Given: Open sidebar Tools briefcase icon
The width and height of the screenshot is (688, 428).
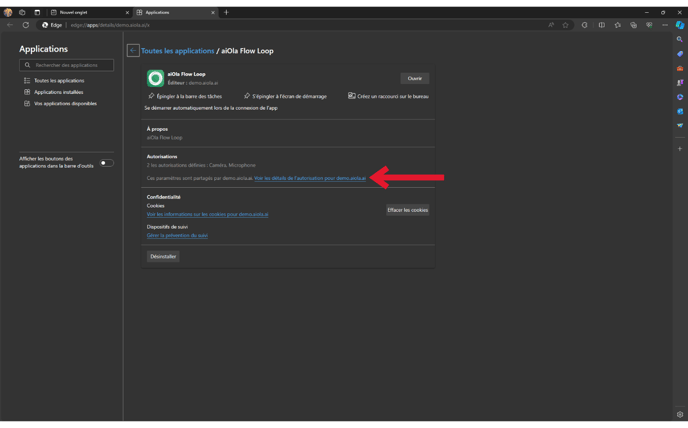Looking at the screenshot, I should 680,68.
